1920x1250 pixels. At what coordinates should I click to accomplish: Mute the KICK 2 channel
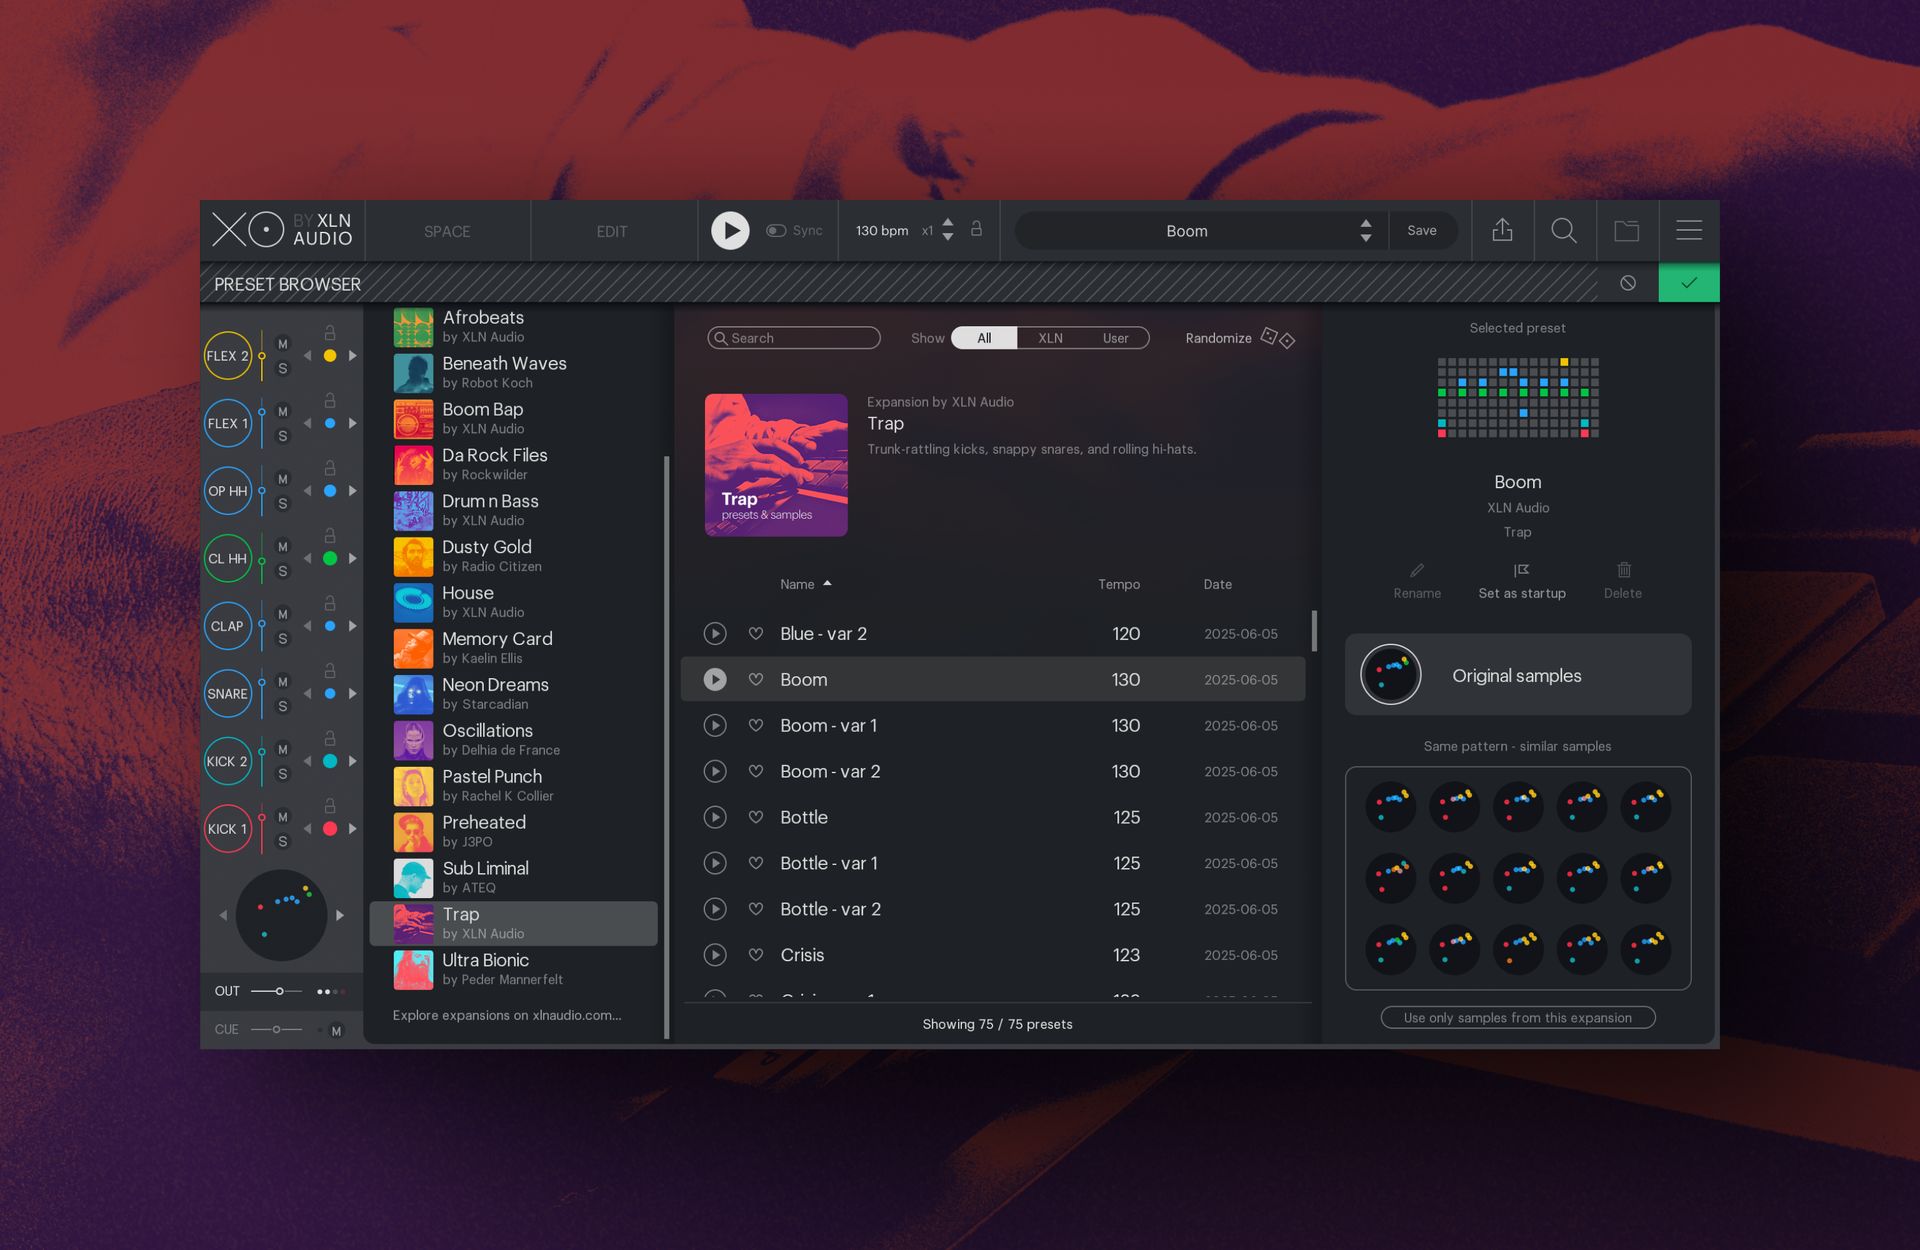click(283, 749)
